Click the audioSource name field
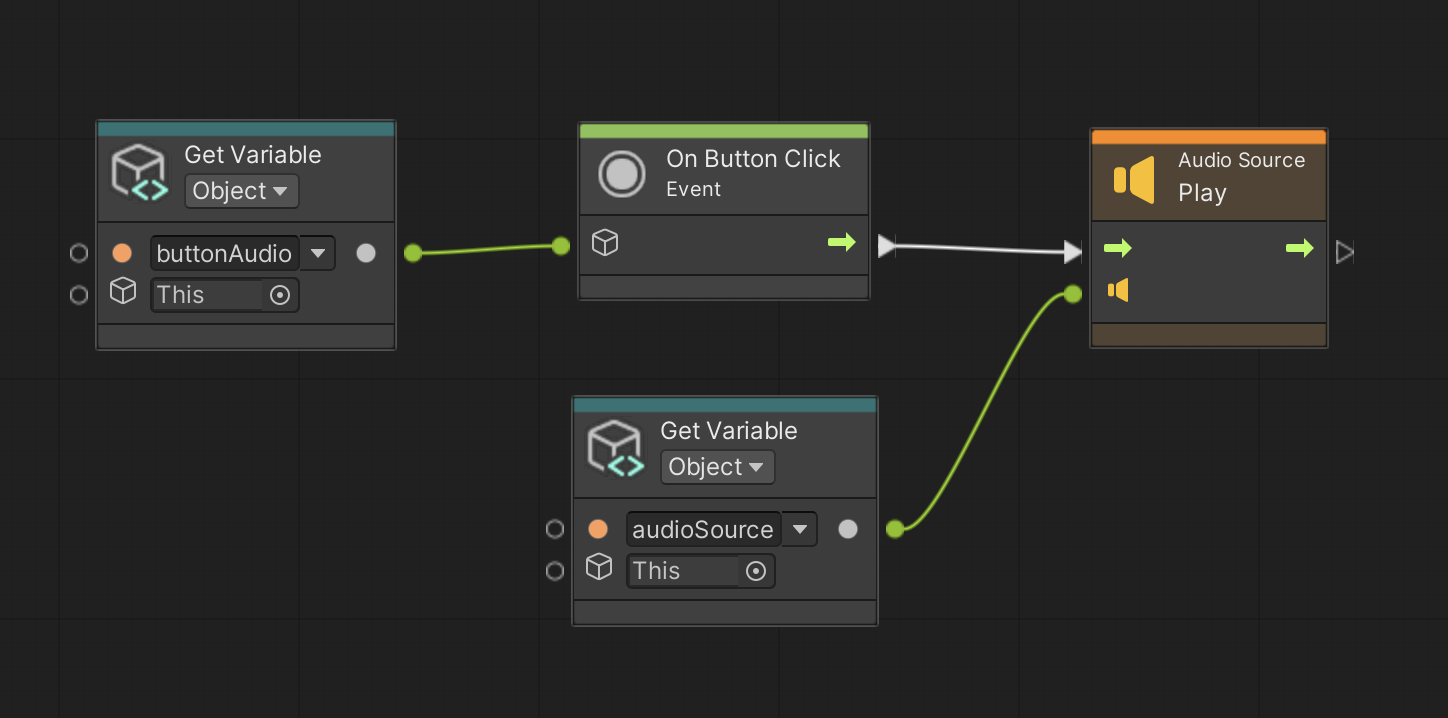 702,529
